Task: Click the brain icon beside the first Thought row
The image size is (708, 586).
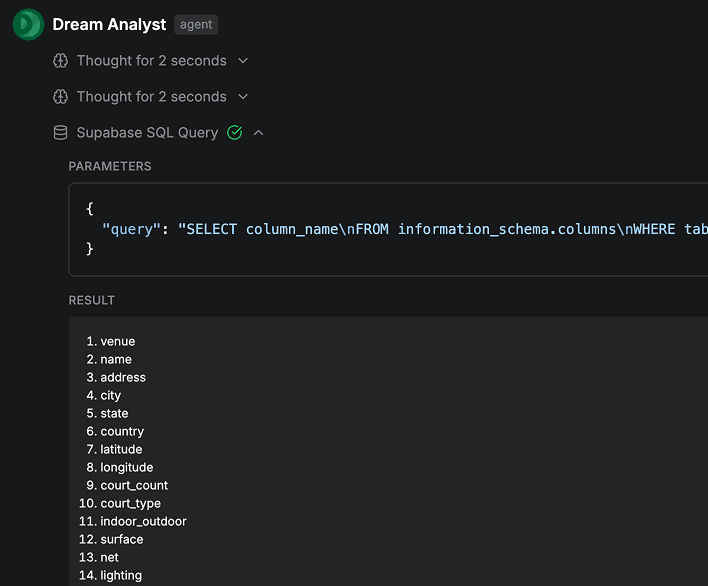Action: click(x=61, y=60)
